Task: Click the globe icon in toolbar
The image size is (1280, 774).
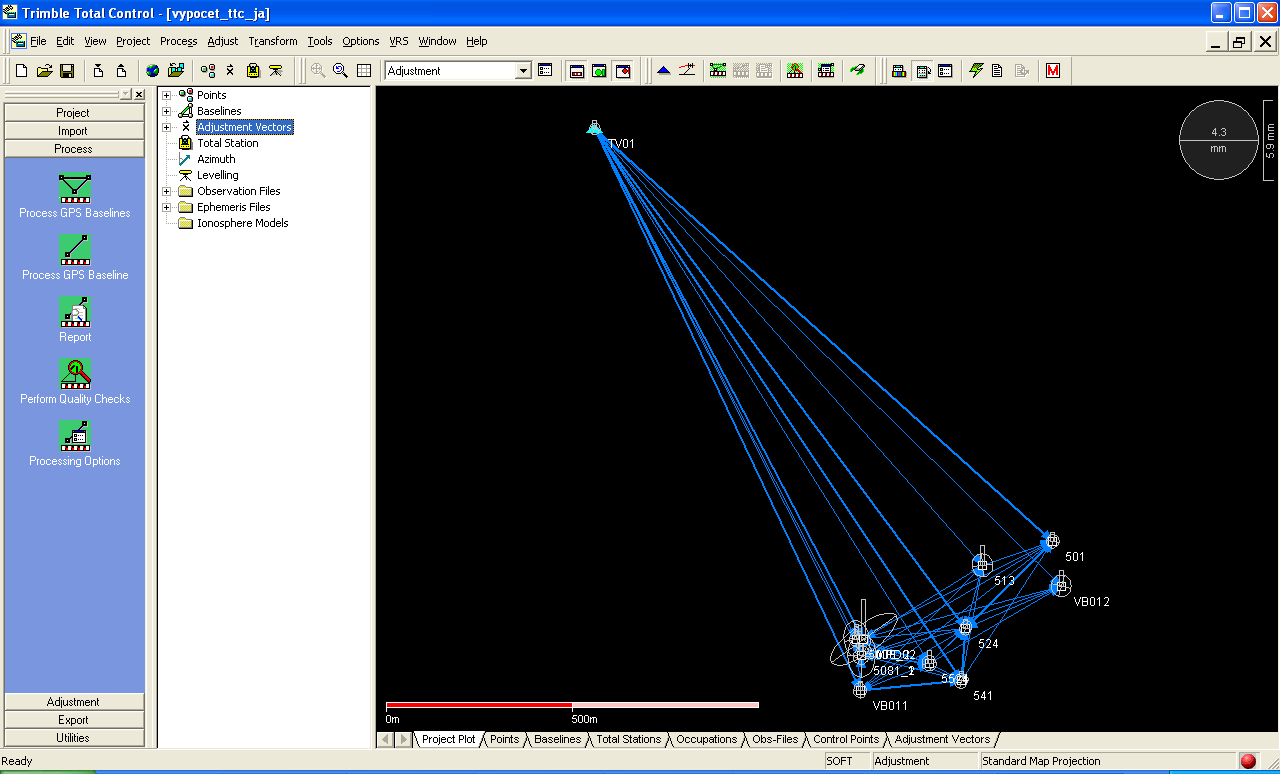Action: pos(152,71)
